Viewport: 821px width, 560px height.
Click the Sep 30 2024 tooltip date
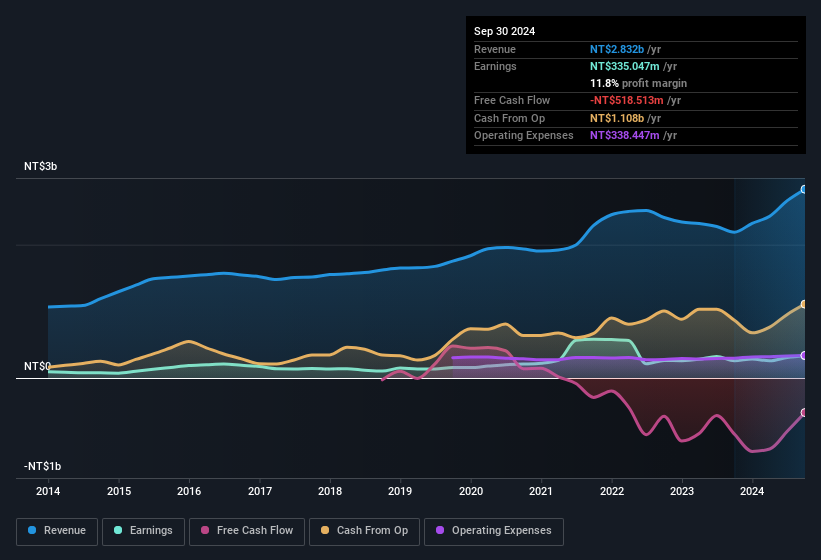504,31
